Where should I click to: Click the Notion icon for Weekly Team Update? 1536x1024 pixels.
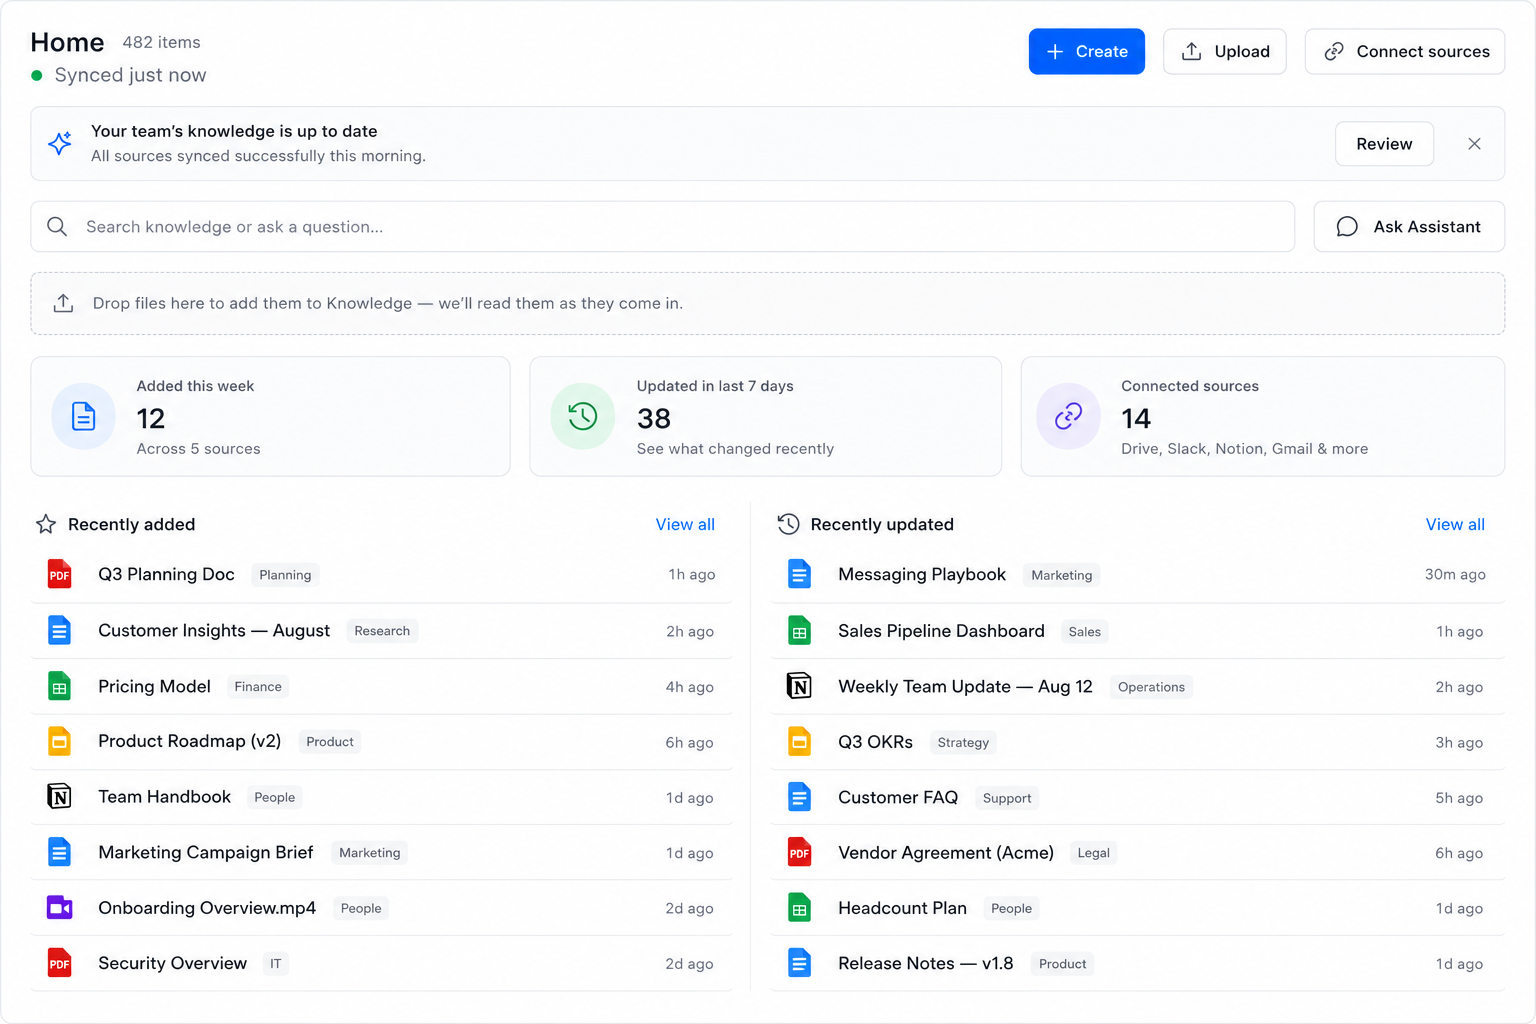(x=799, y=686)
